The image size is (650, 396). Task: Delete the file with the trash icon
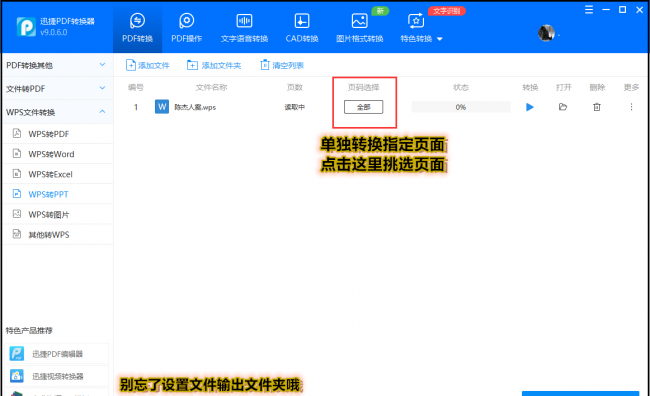597,107
